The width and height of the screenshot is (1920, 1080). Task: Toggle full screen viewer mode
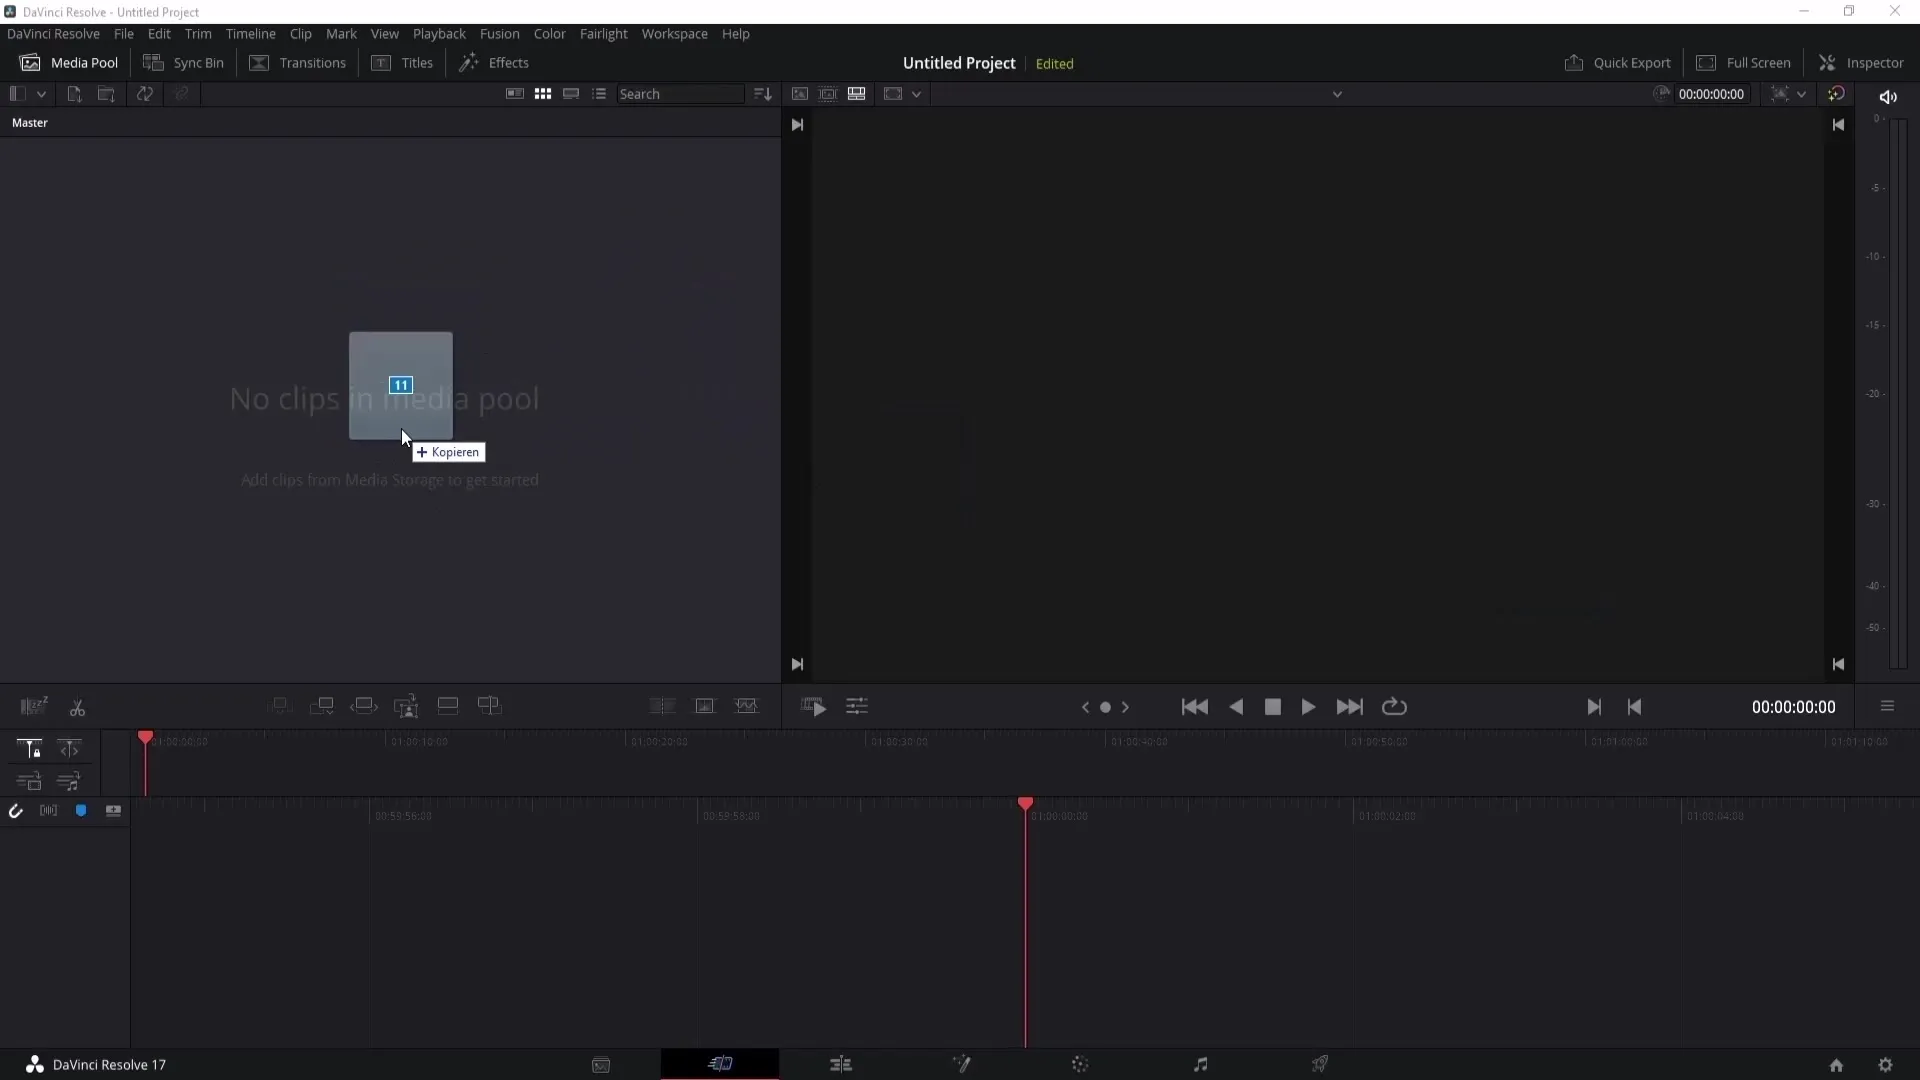tap(1743, 62)
